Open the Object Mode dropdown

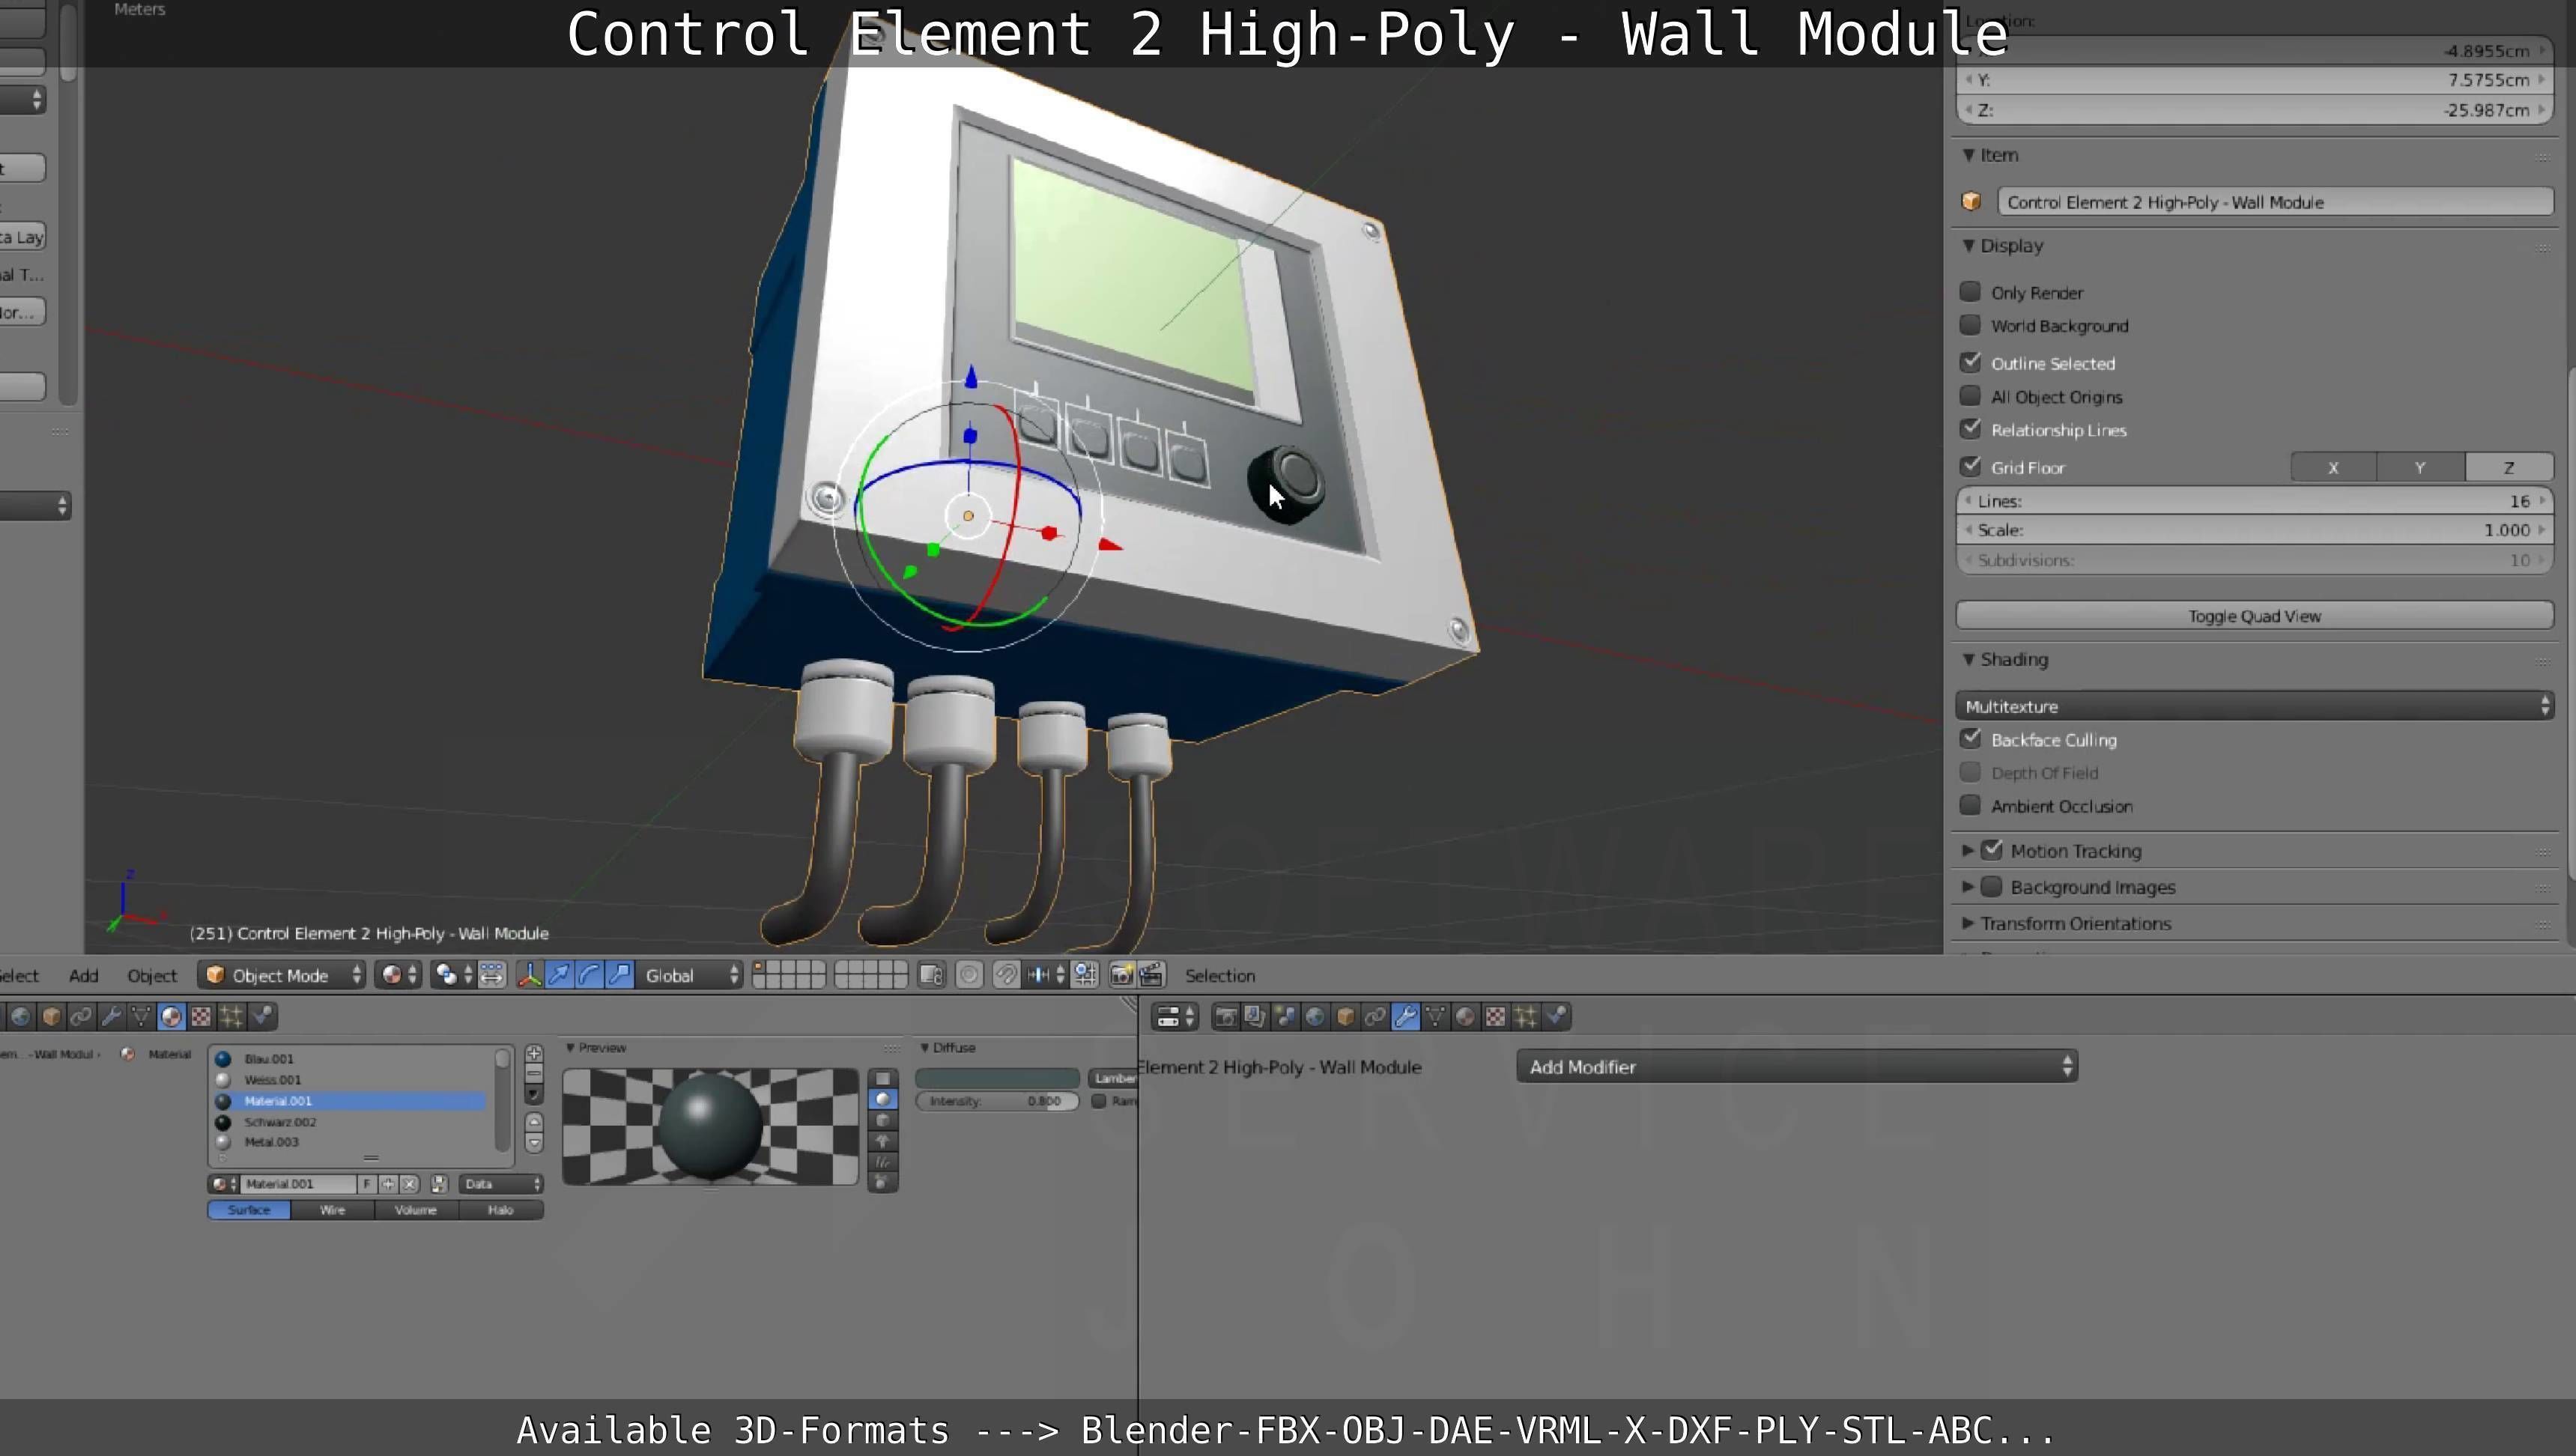(x=282, y=975)
